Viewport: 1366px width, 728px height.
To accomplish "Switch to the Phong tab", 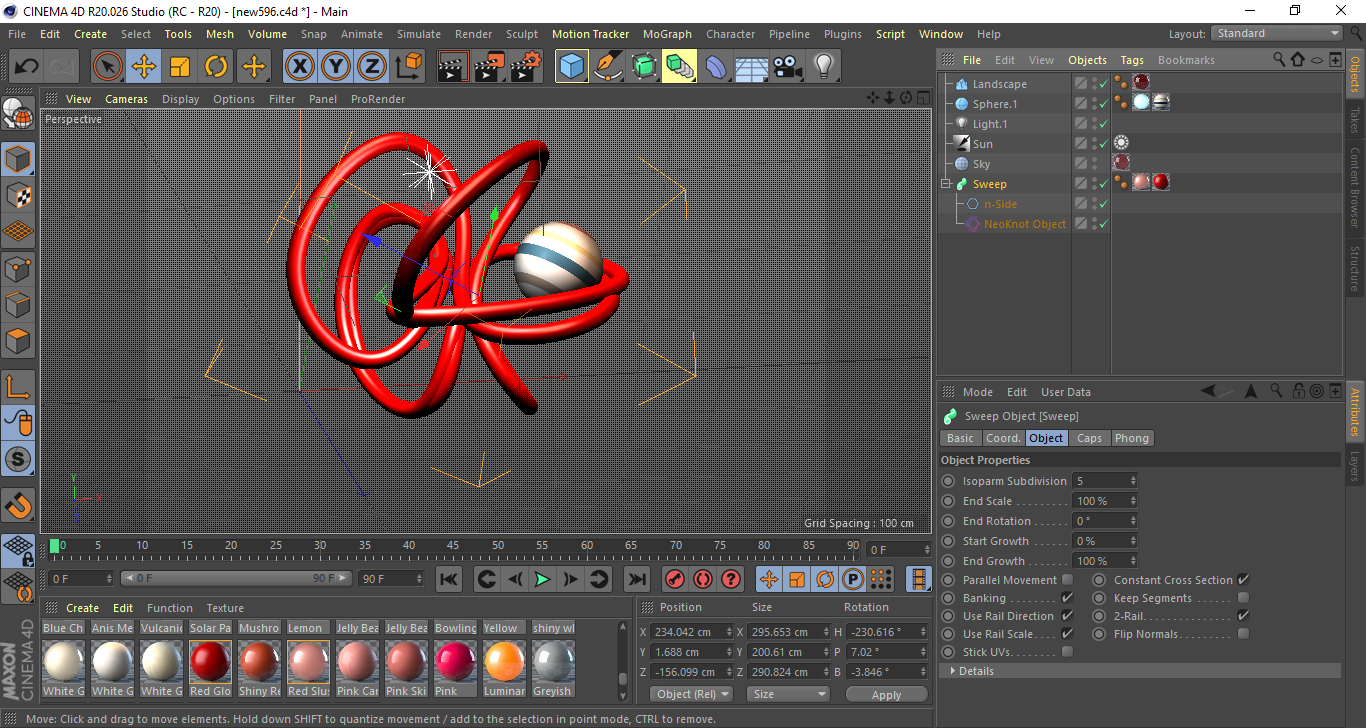I will coord(1132,438).
